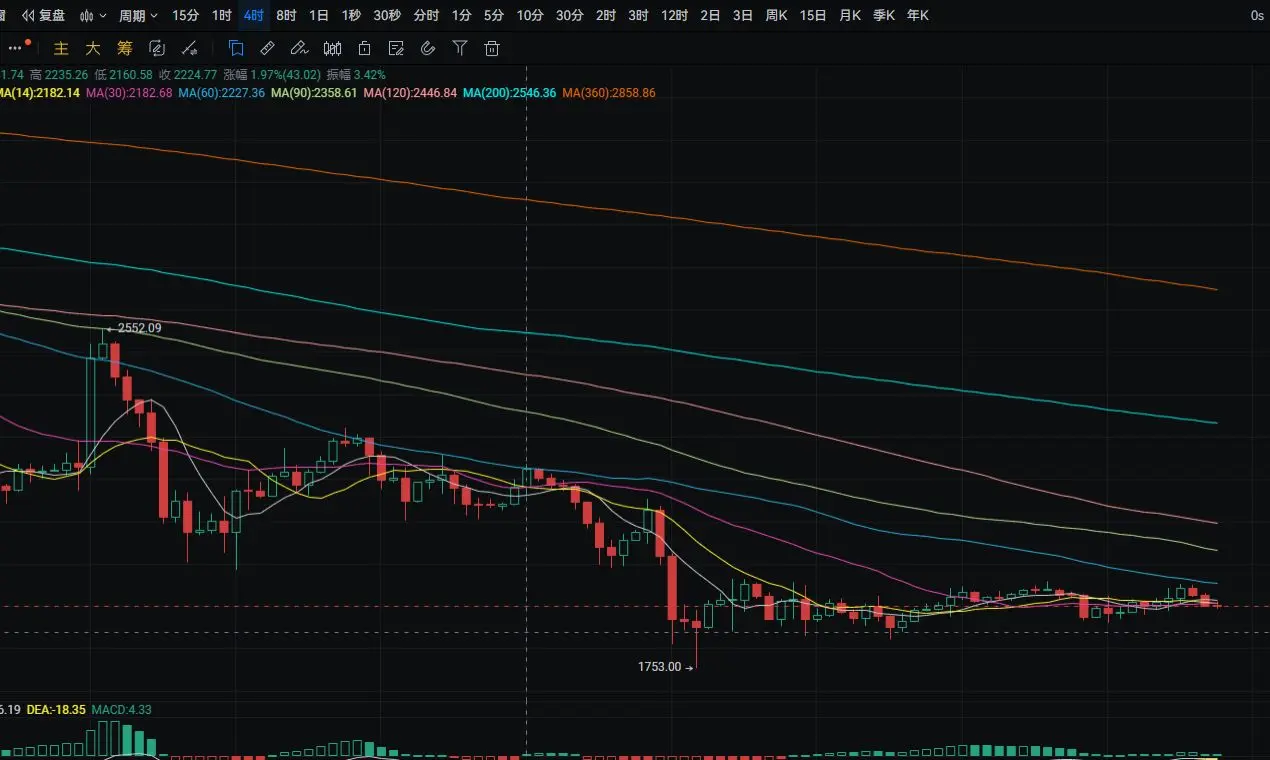Screen dimensions: 1270x760
Task: Click the 涨幅 1.97%(43.02) readout
Action: point(272,75)
